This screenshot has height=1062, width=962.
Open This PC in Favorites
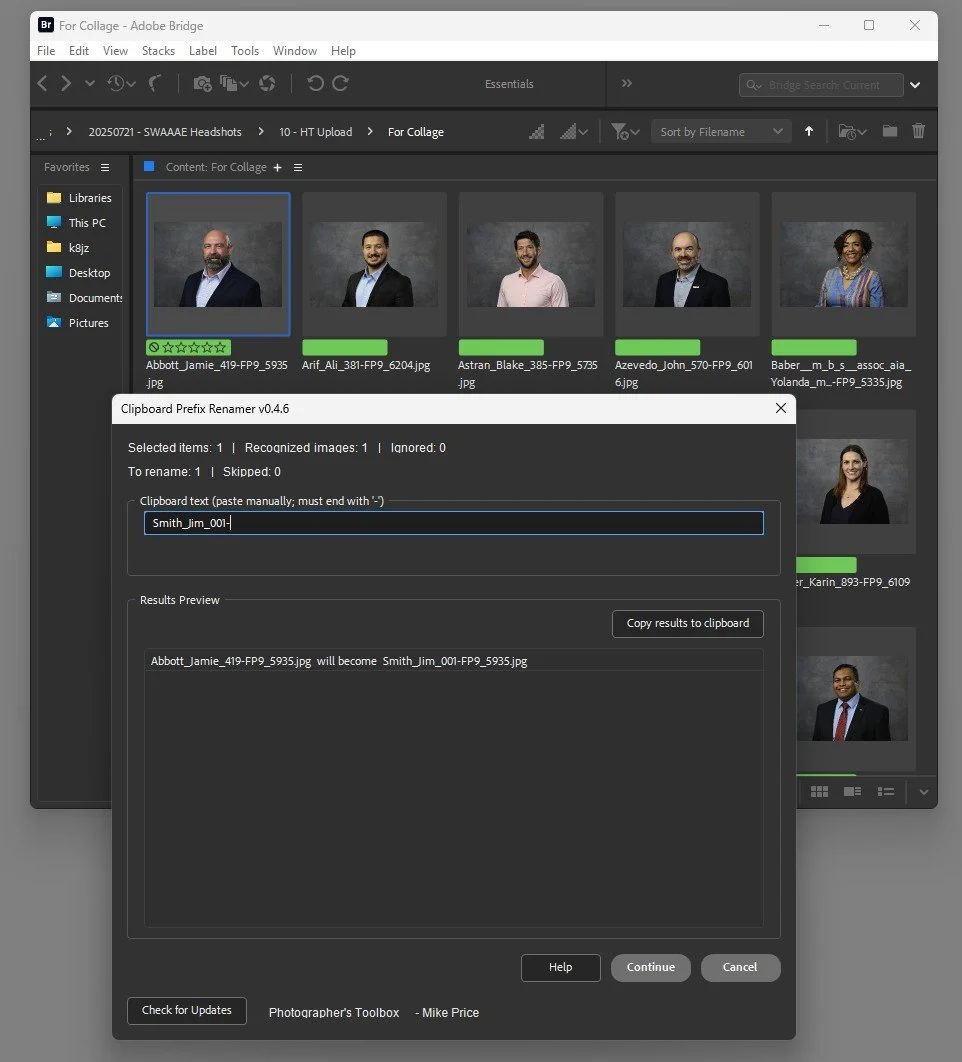click(77, 223)
